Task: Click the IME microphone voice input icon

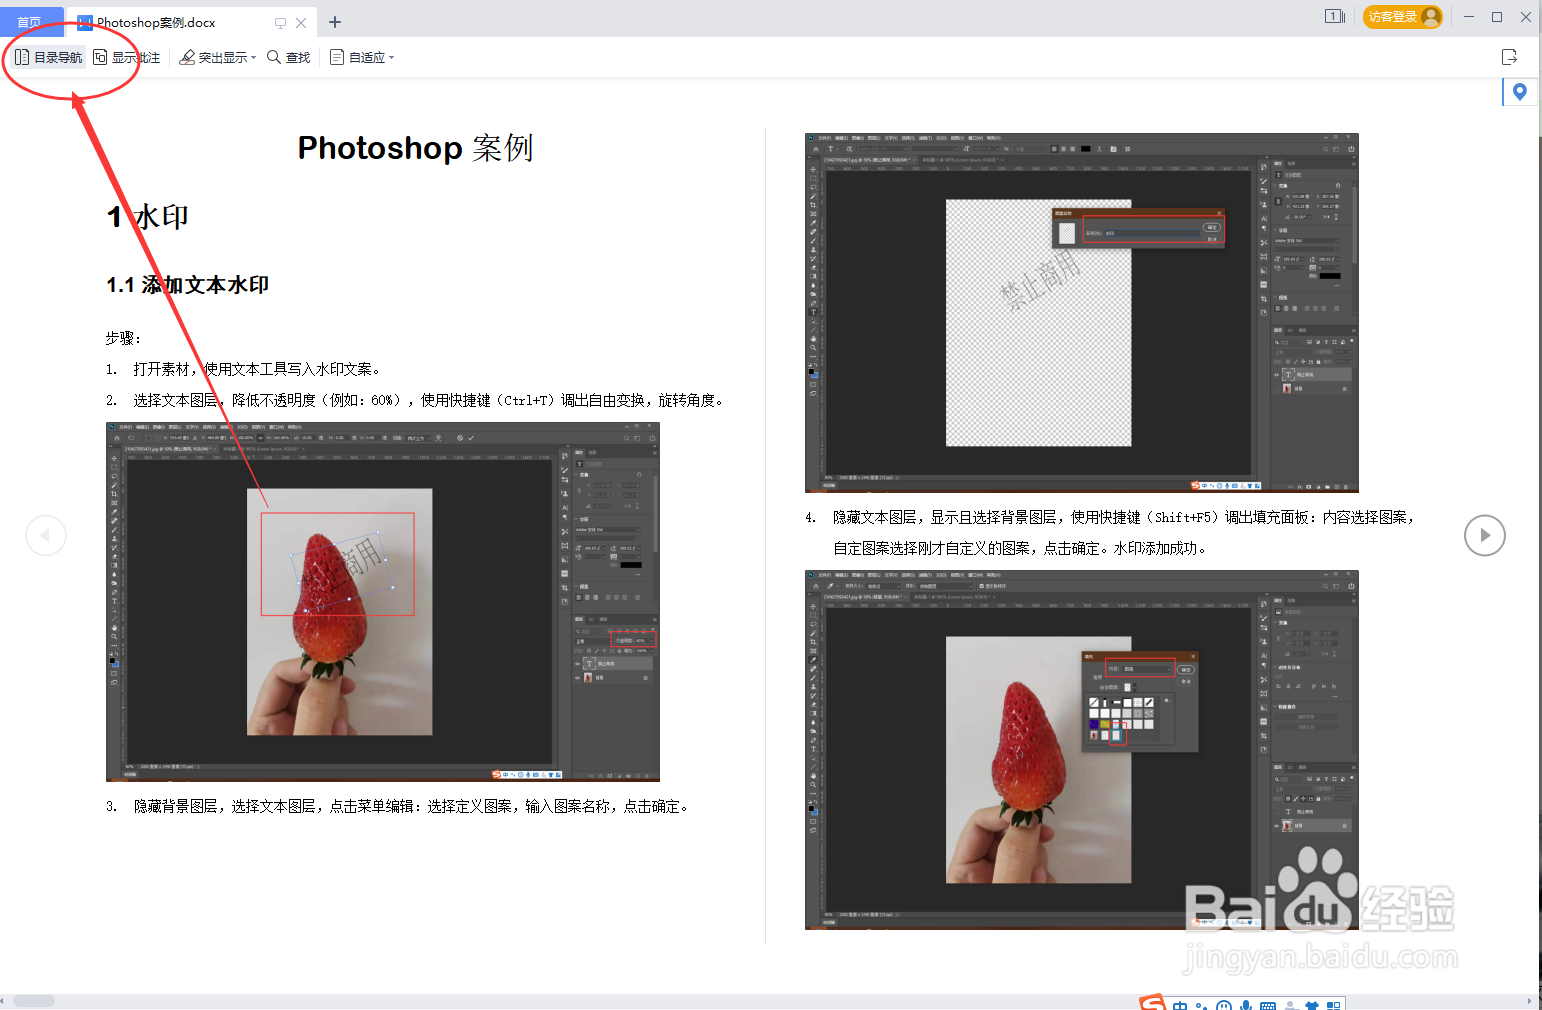Action: pos(1246,1004)
